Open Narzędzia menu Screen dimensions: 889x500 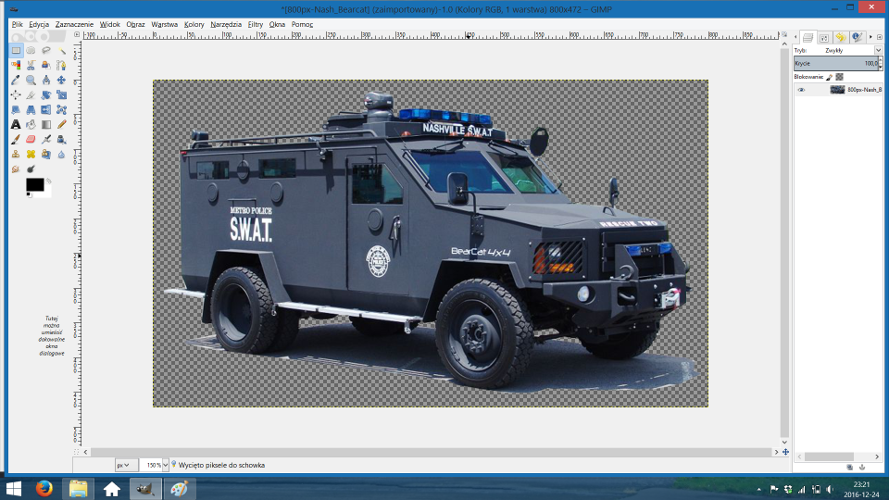coord(226,24)
